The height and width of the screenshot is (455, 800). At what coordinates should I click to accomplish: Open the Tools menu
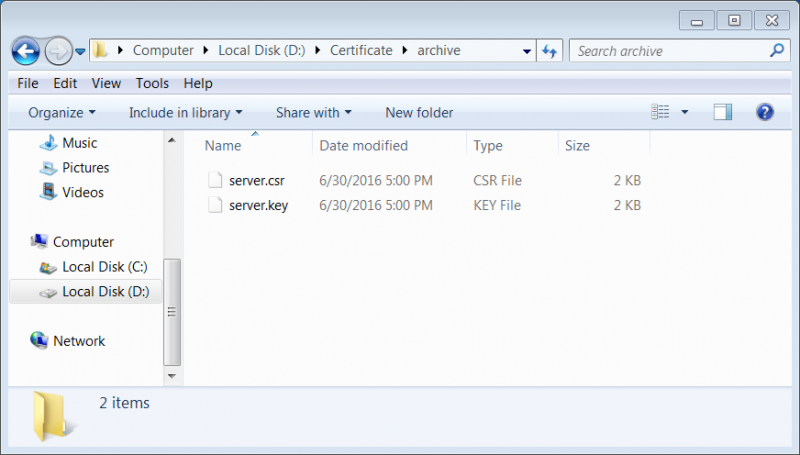tap(152, 83)
